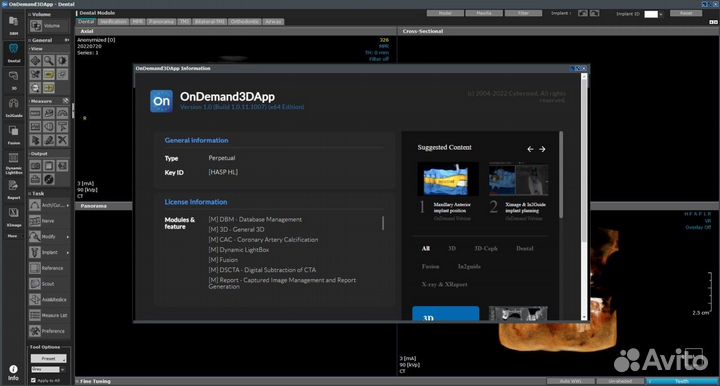Switch to the Panorama tab

(x=161, y=22)
